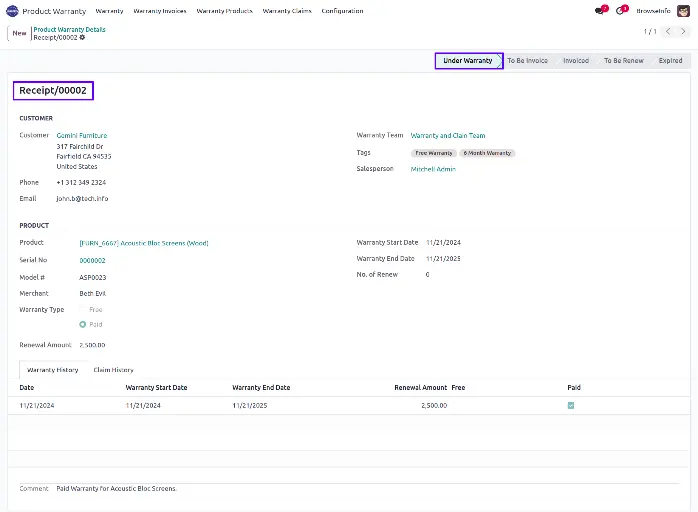
Task: Go to the next record arrow
Action: (x=684, y=32)
